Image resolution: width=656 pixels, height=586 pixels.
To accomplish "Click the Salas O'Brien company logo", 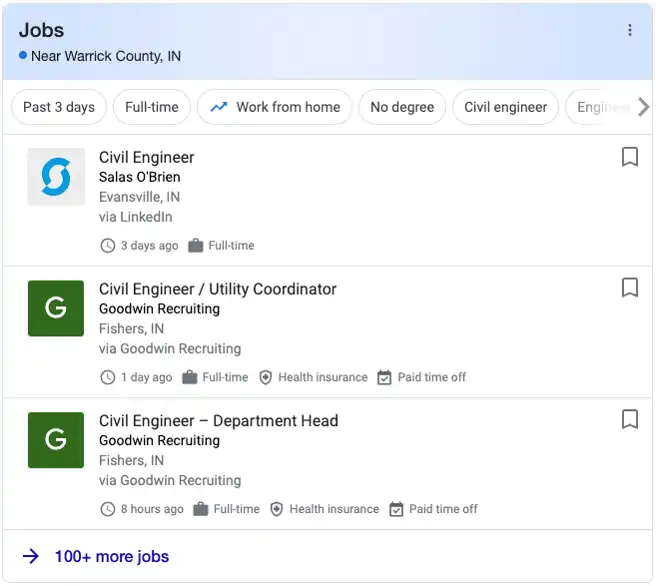I will 56,177.
